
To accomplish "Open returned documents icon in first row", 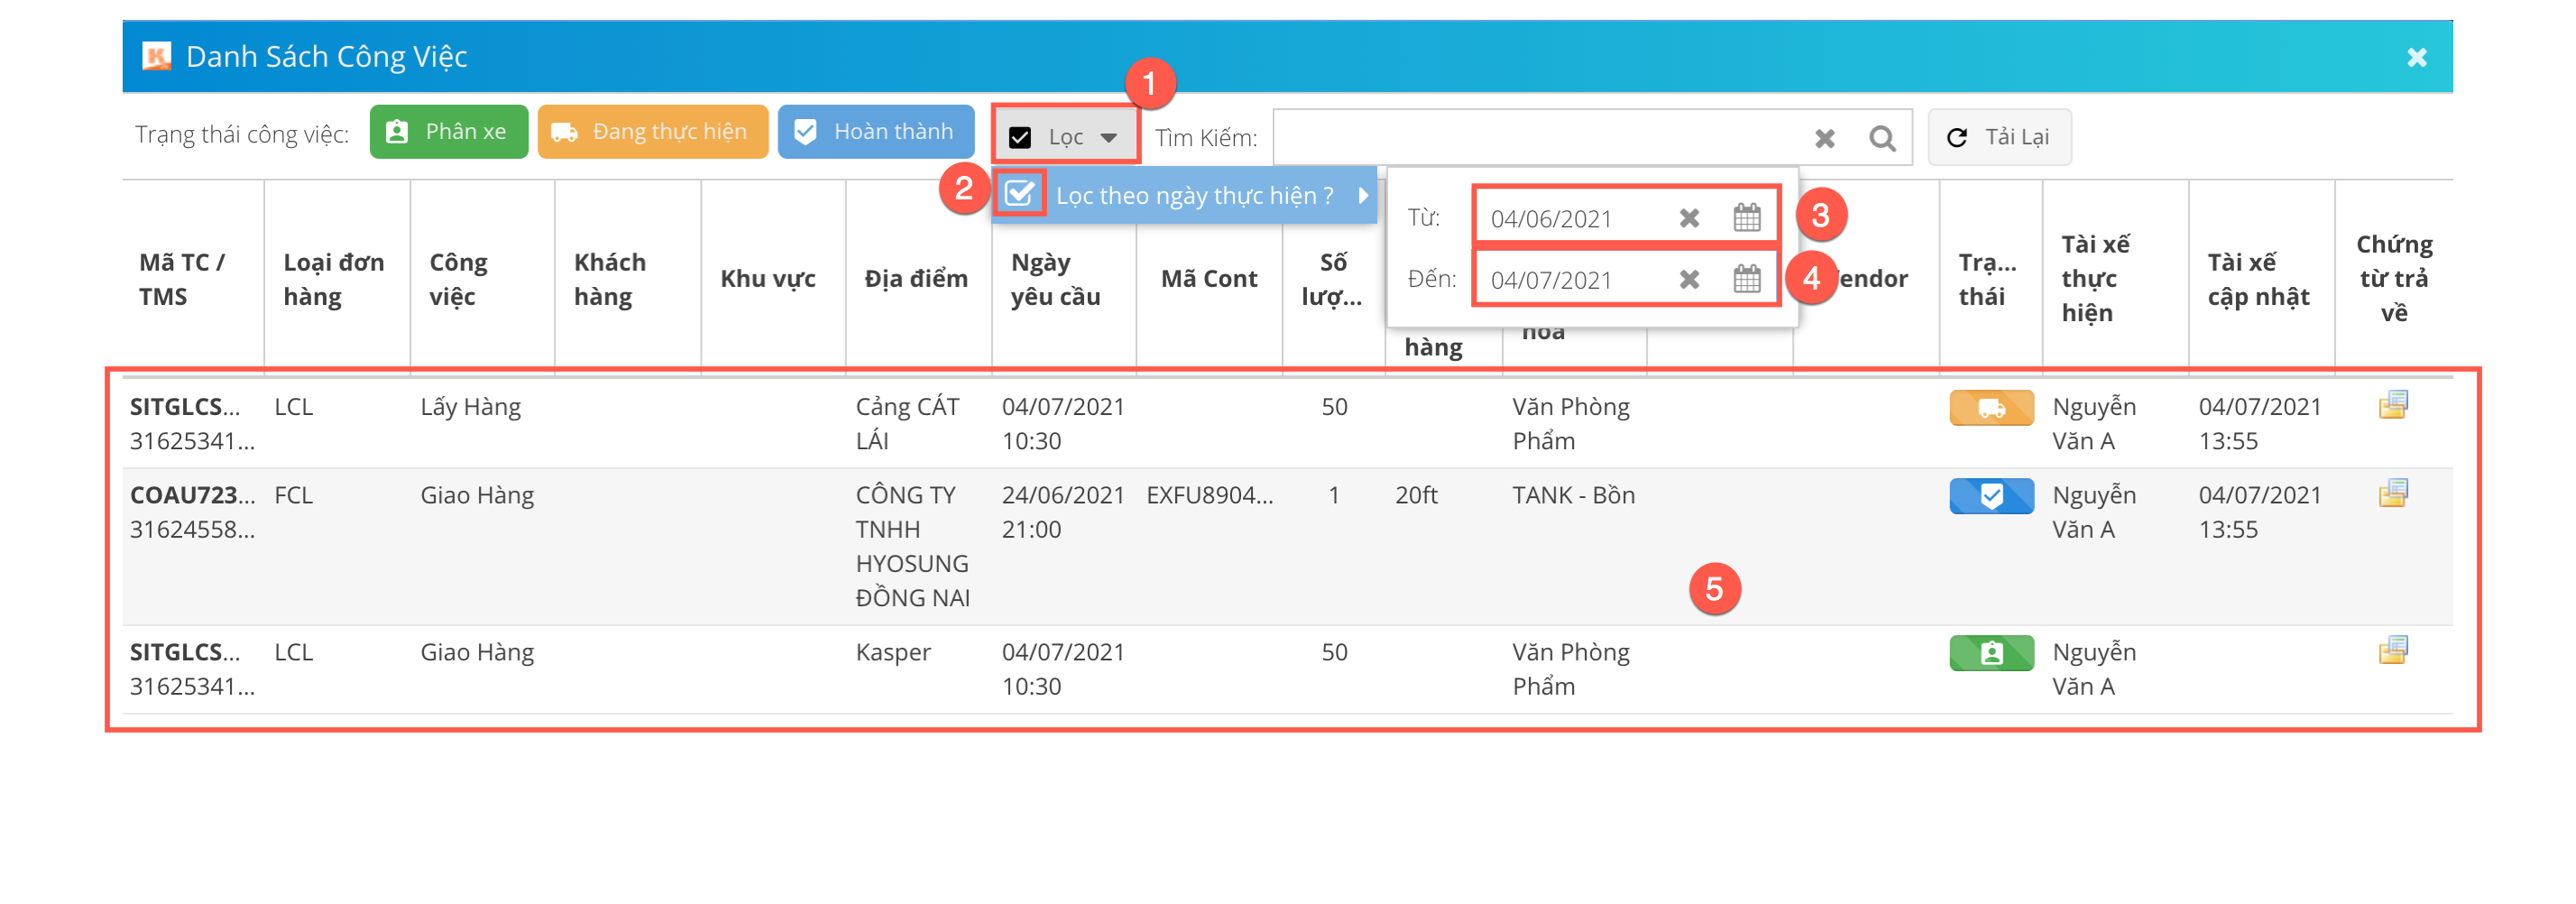I will pos(2392,405).
